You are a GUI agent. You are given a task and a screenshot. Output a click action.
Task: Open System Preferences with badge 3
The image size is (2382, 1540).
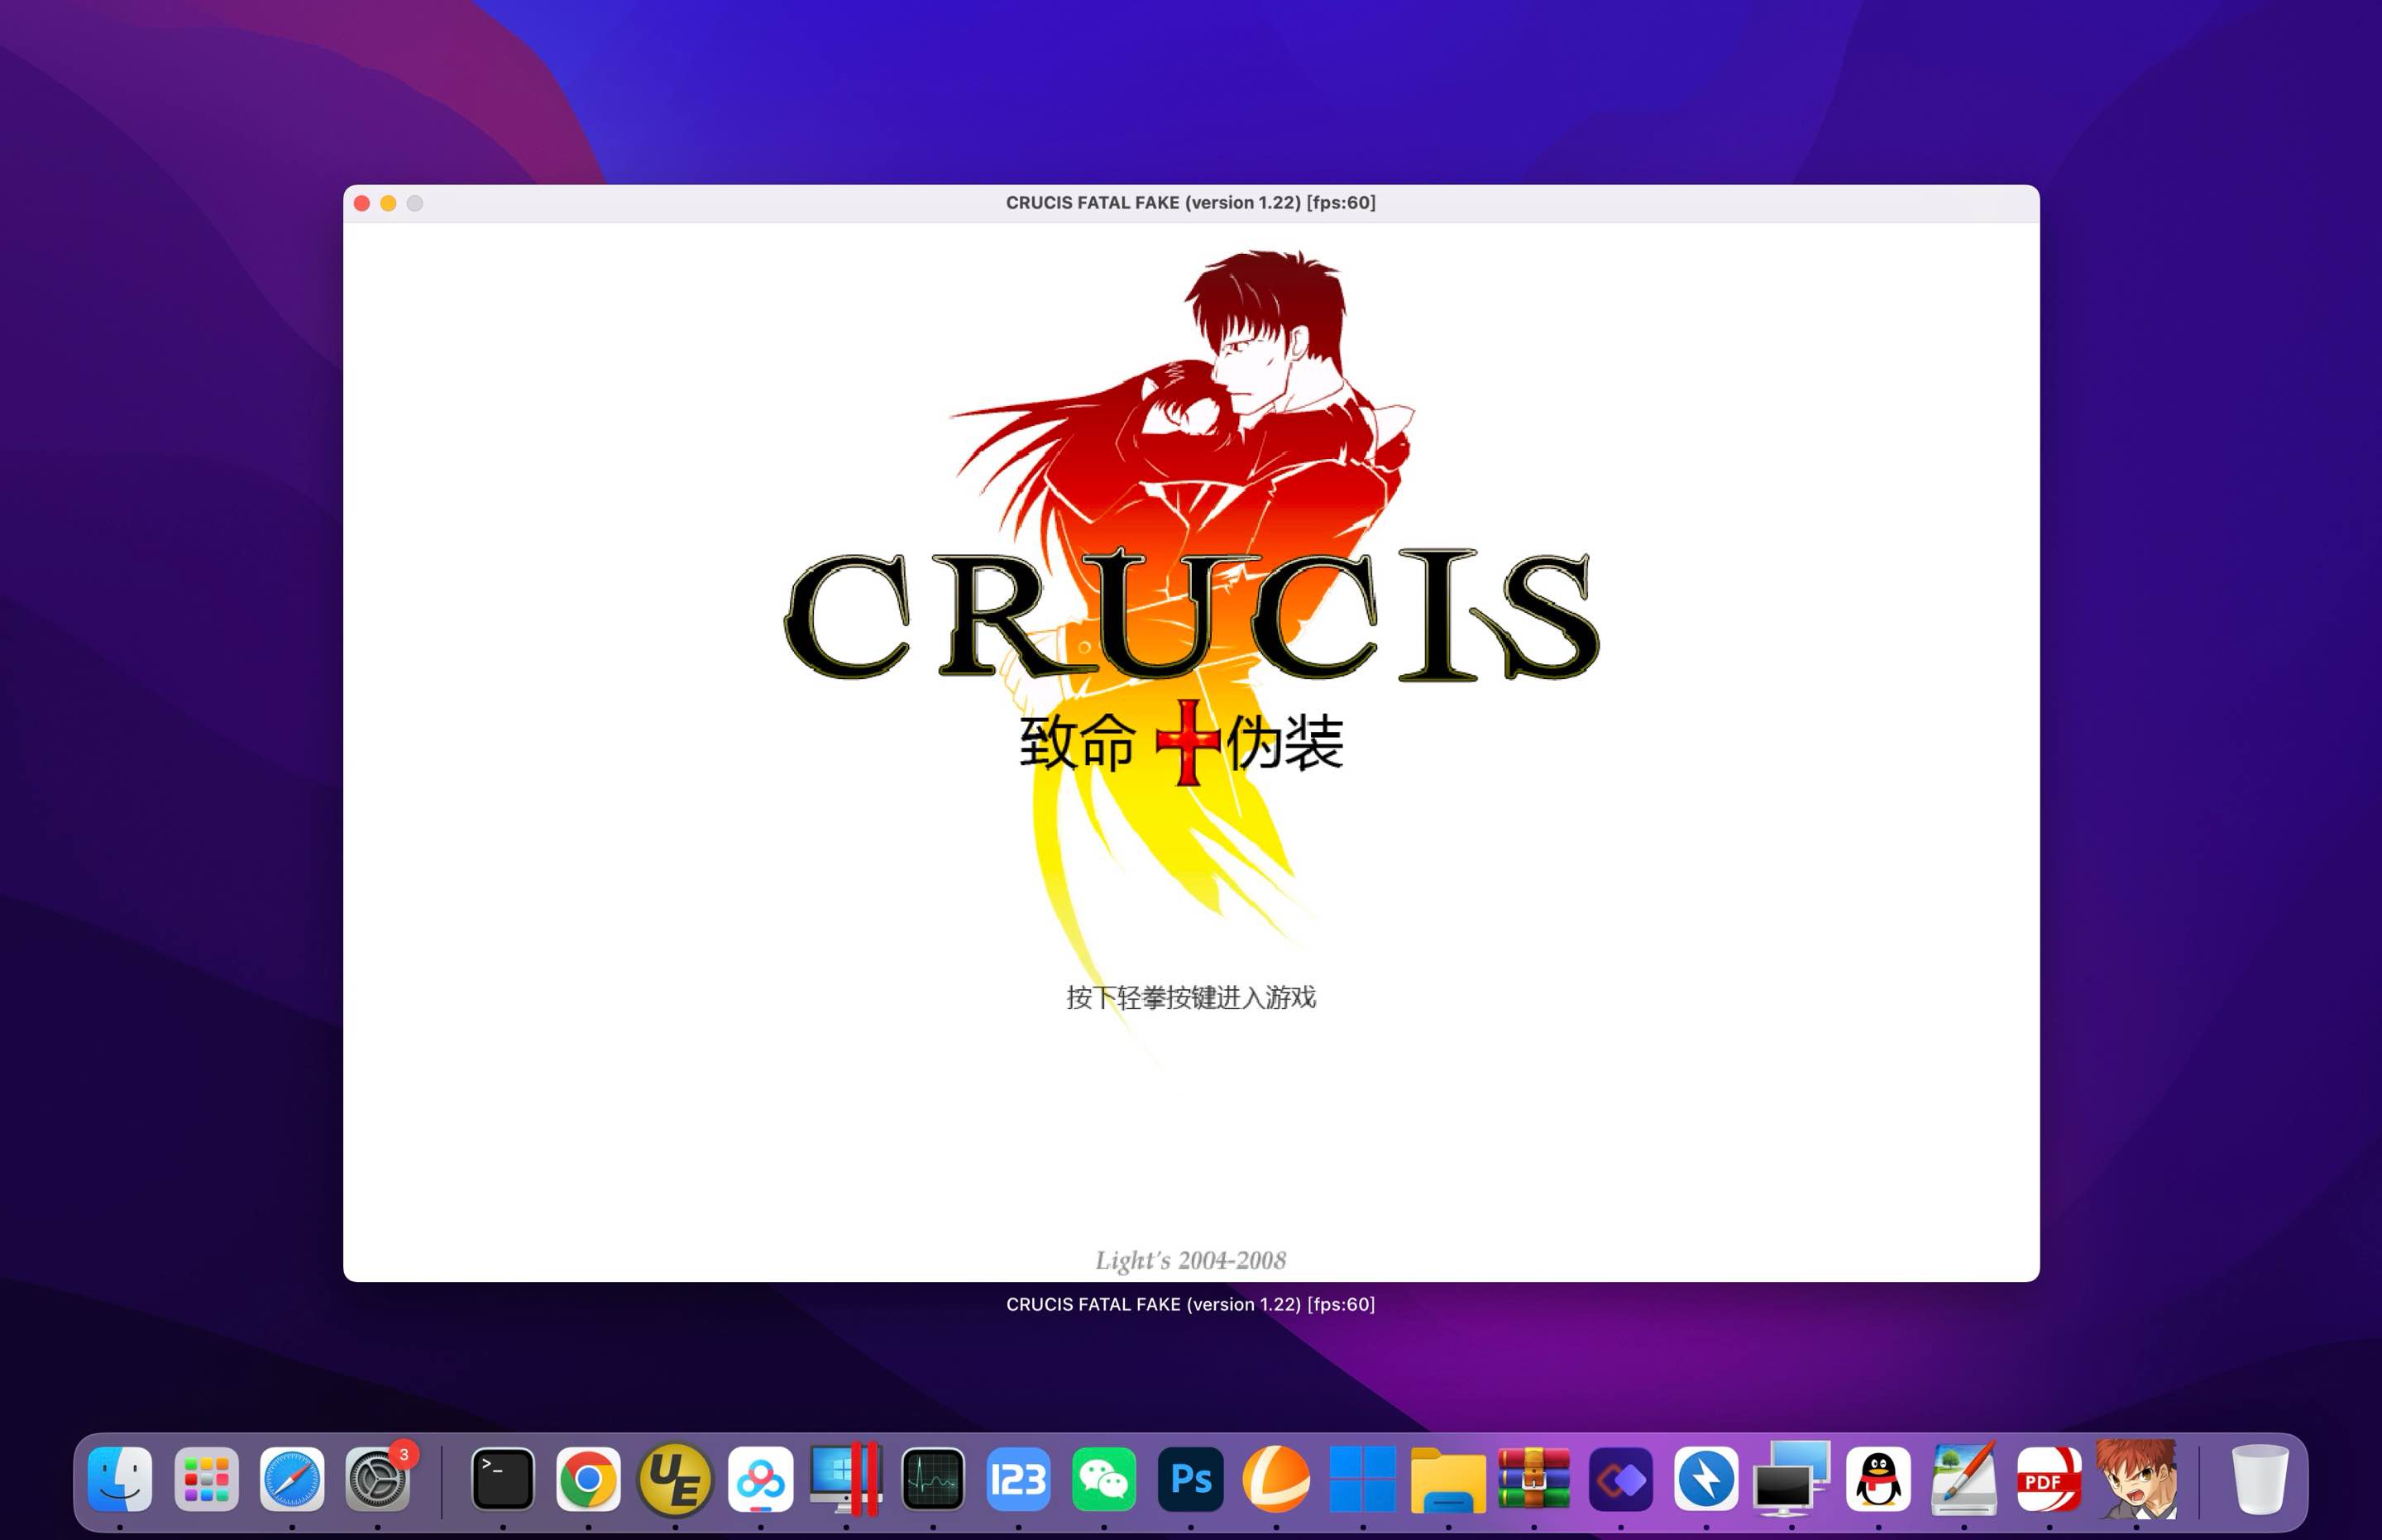click(x=378, y=1479)
